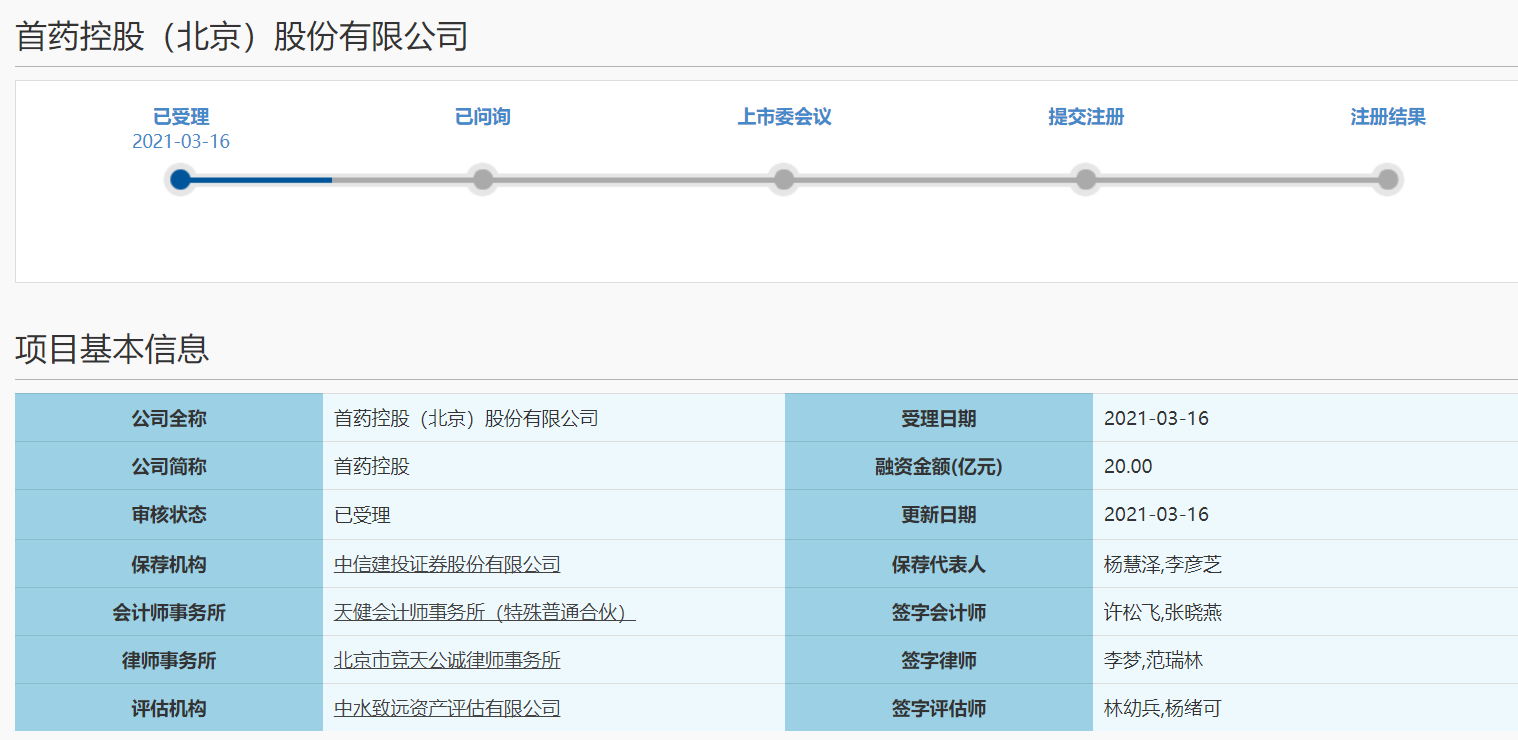Screen dimensions: 1518x740
Task: Open the 中信建投证券股份有限公司 link
Action: [x=447, y=564]
